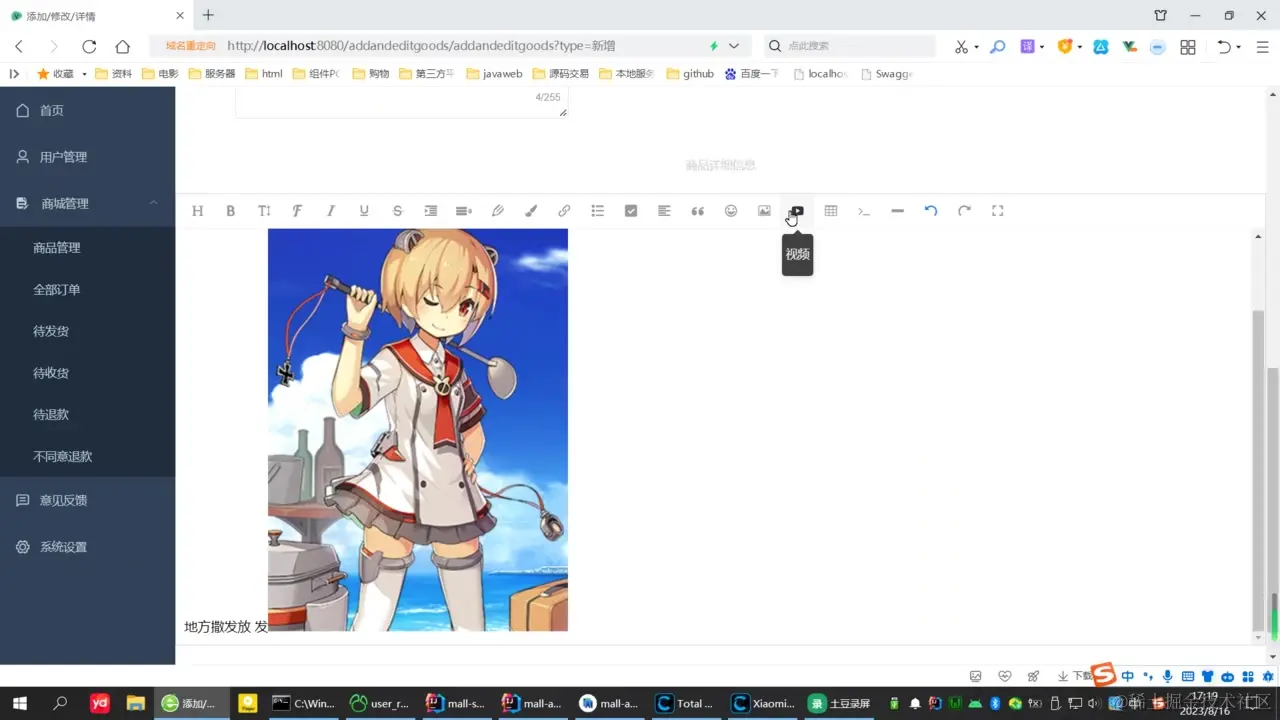The width and height of the screenshot is (1280, 720).
Task: Click the browser address bar URL
Action: 421,46
